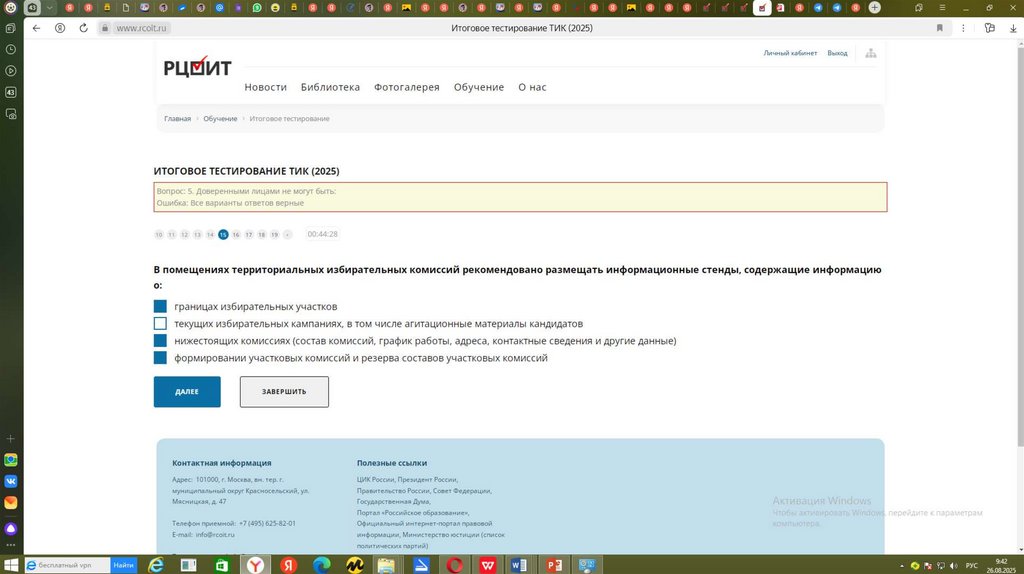Open File Explorer from the taskbar
Image resolution: width=1024 pixels, height=574 pixels.
(x=387, y=565)
